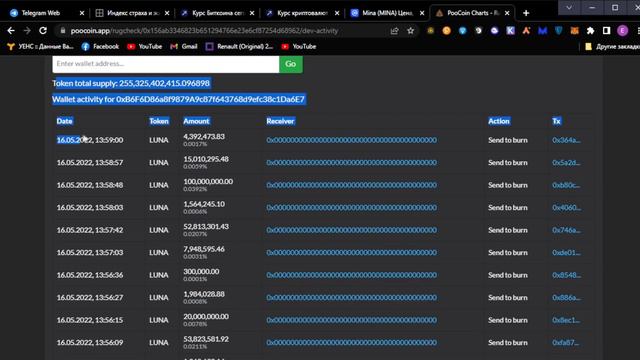The width and height of the screenshot is (640, 360).
Task: Click the Token total supply text
Action: [131, 83]
